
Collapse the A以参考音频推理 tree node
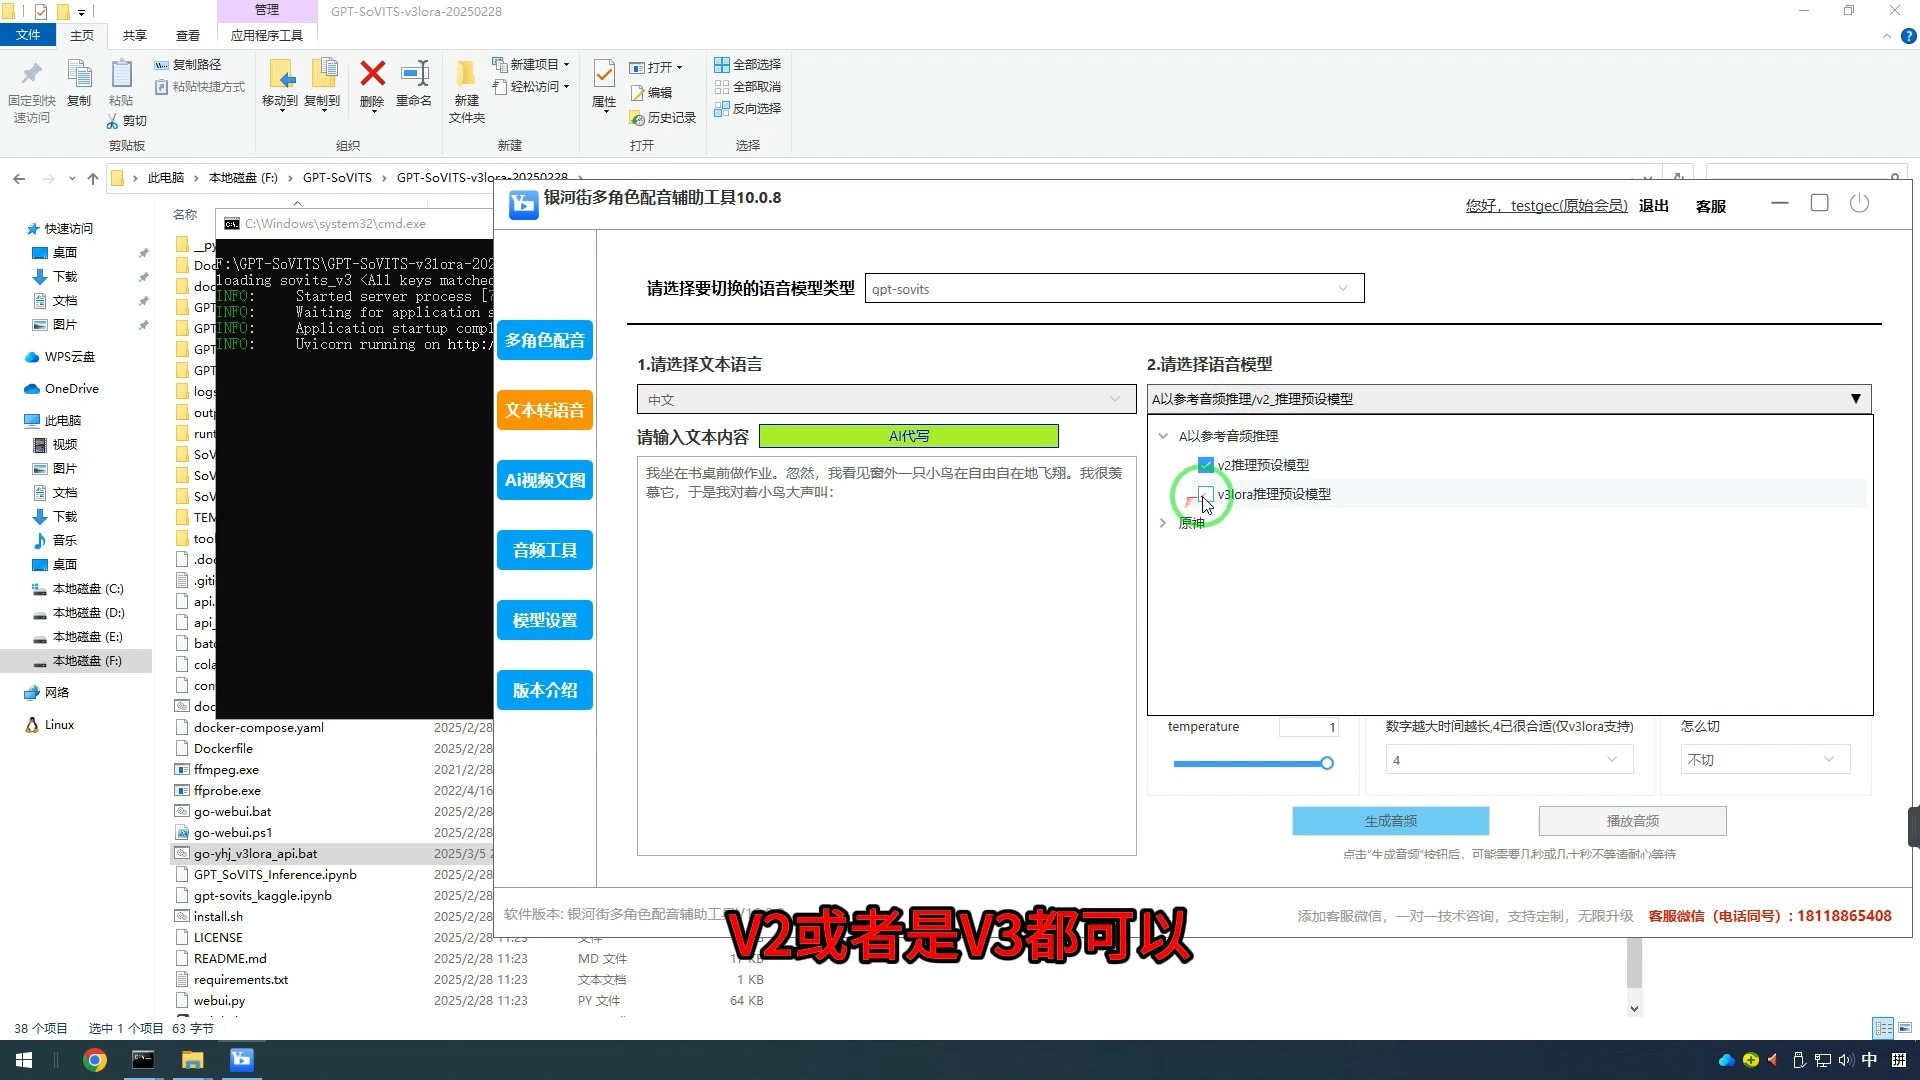[1163, 436]
